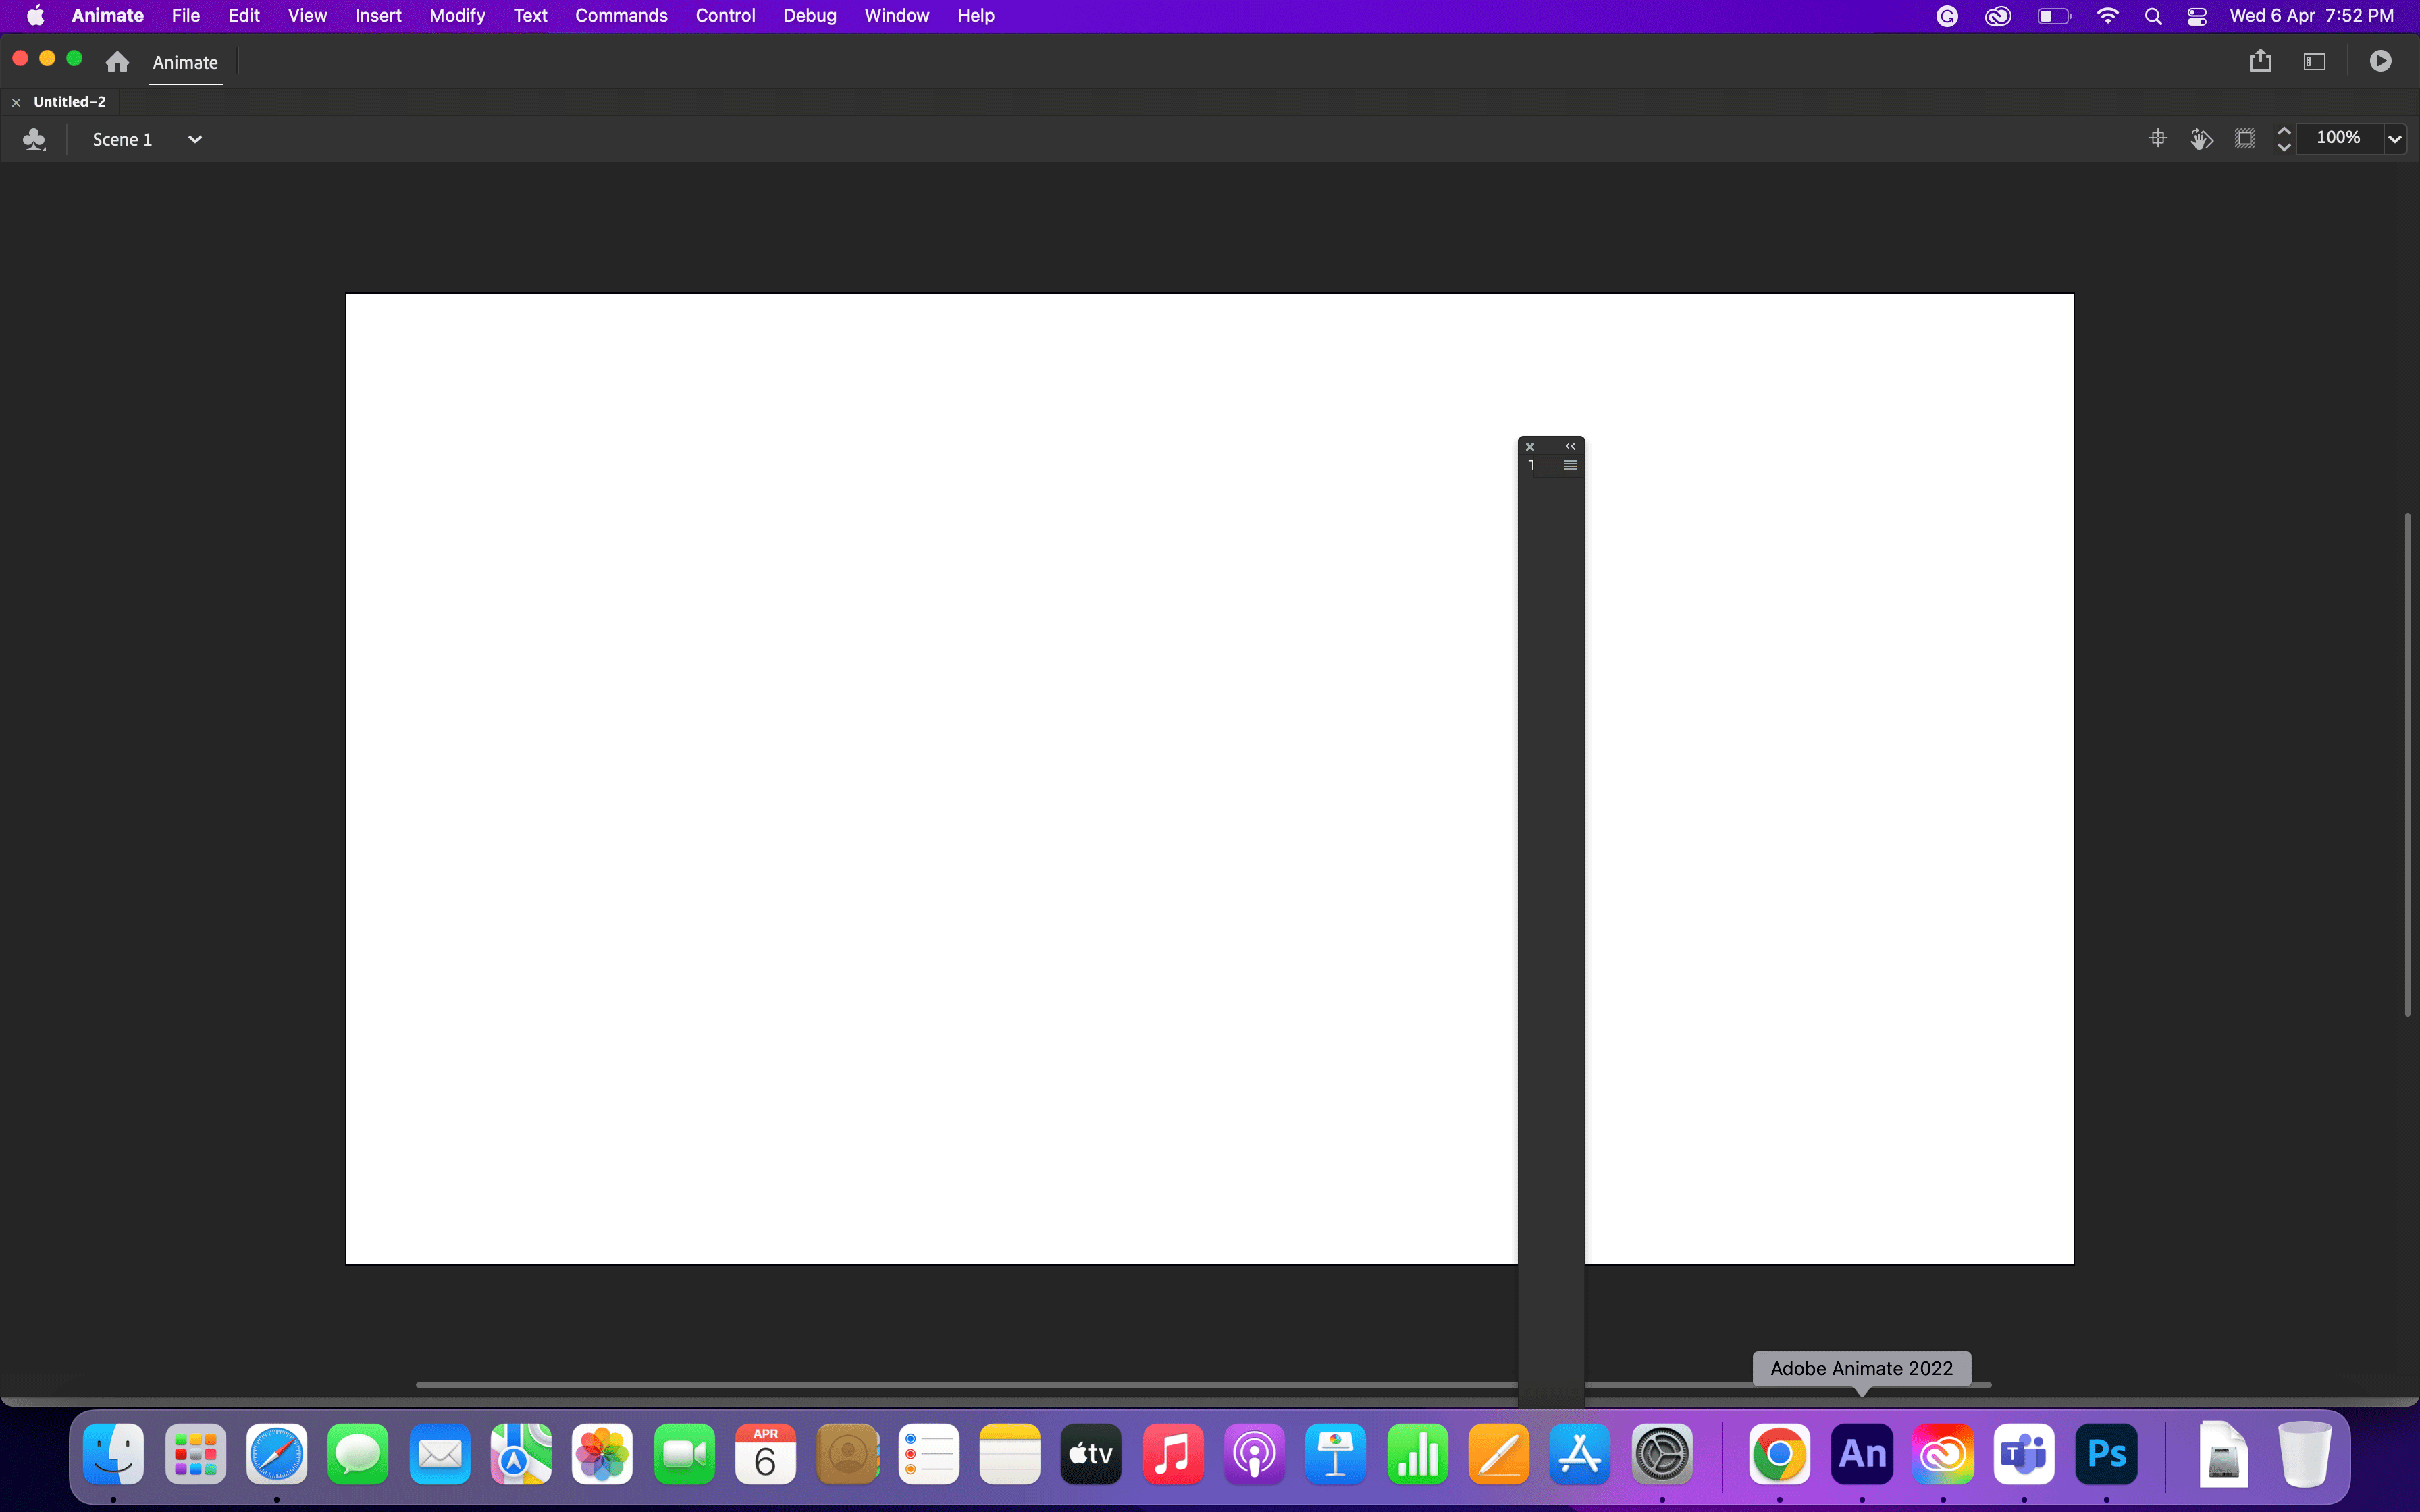Click the zoom stepper arrows

coord(2284,139)
